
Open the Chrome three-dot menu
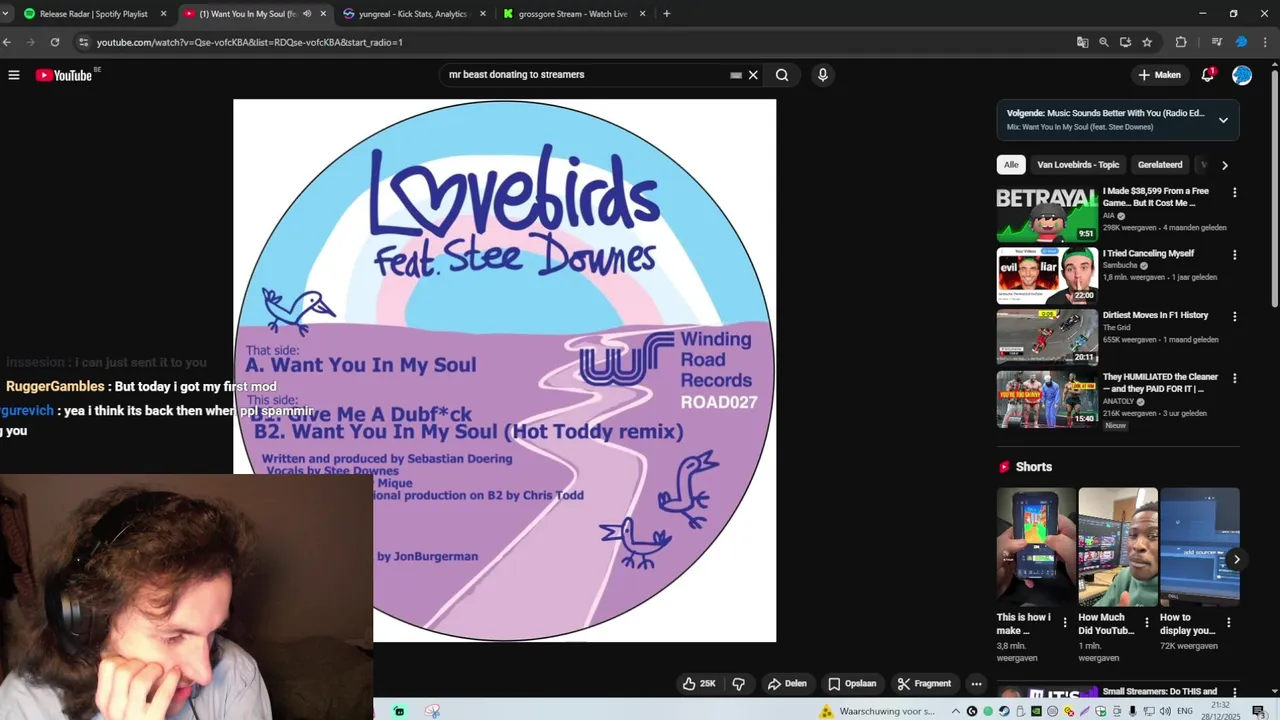pyautogui.click(x=1267, y=42)
